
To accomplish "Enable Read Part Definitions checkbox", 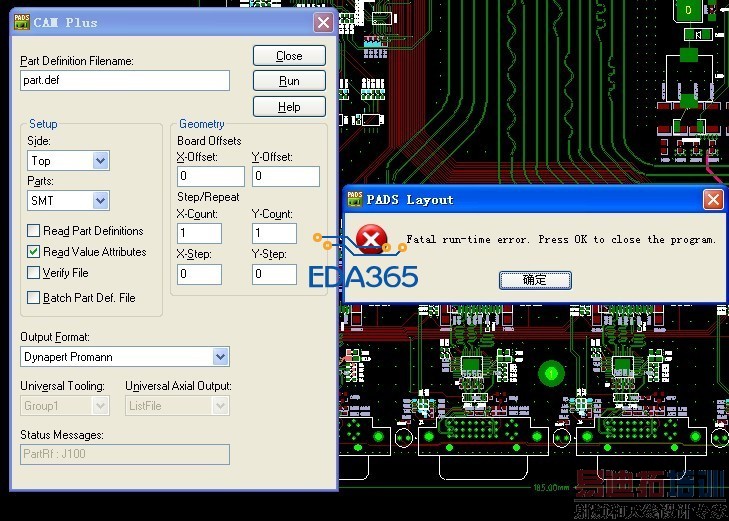I will (x=33, y=231).
